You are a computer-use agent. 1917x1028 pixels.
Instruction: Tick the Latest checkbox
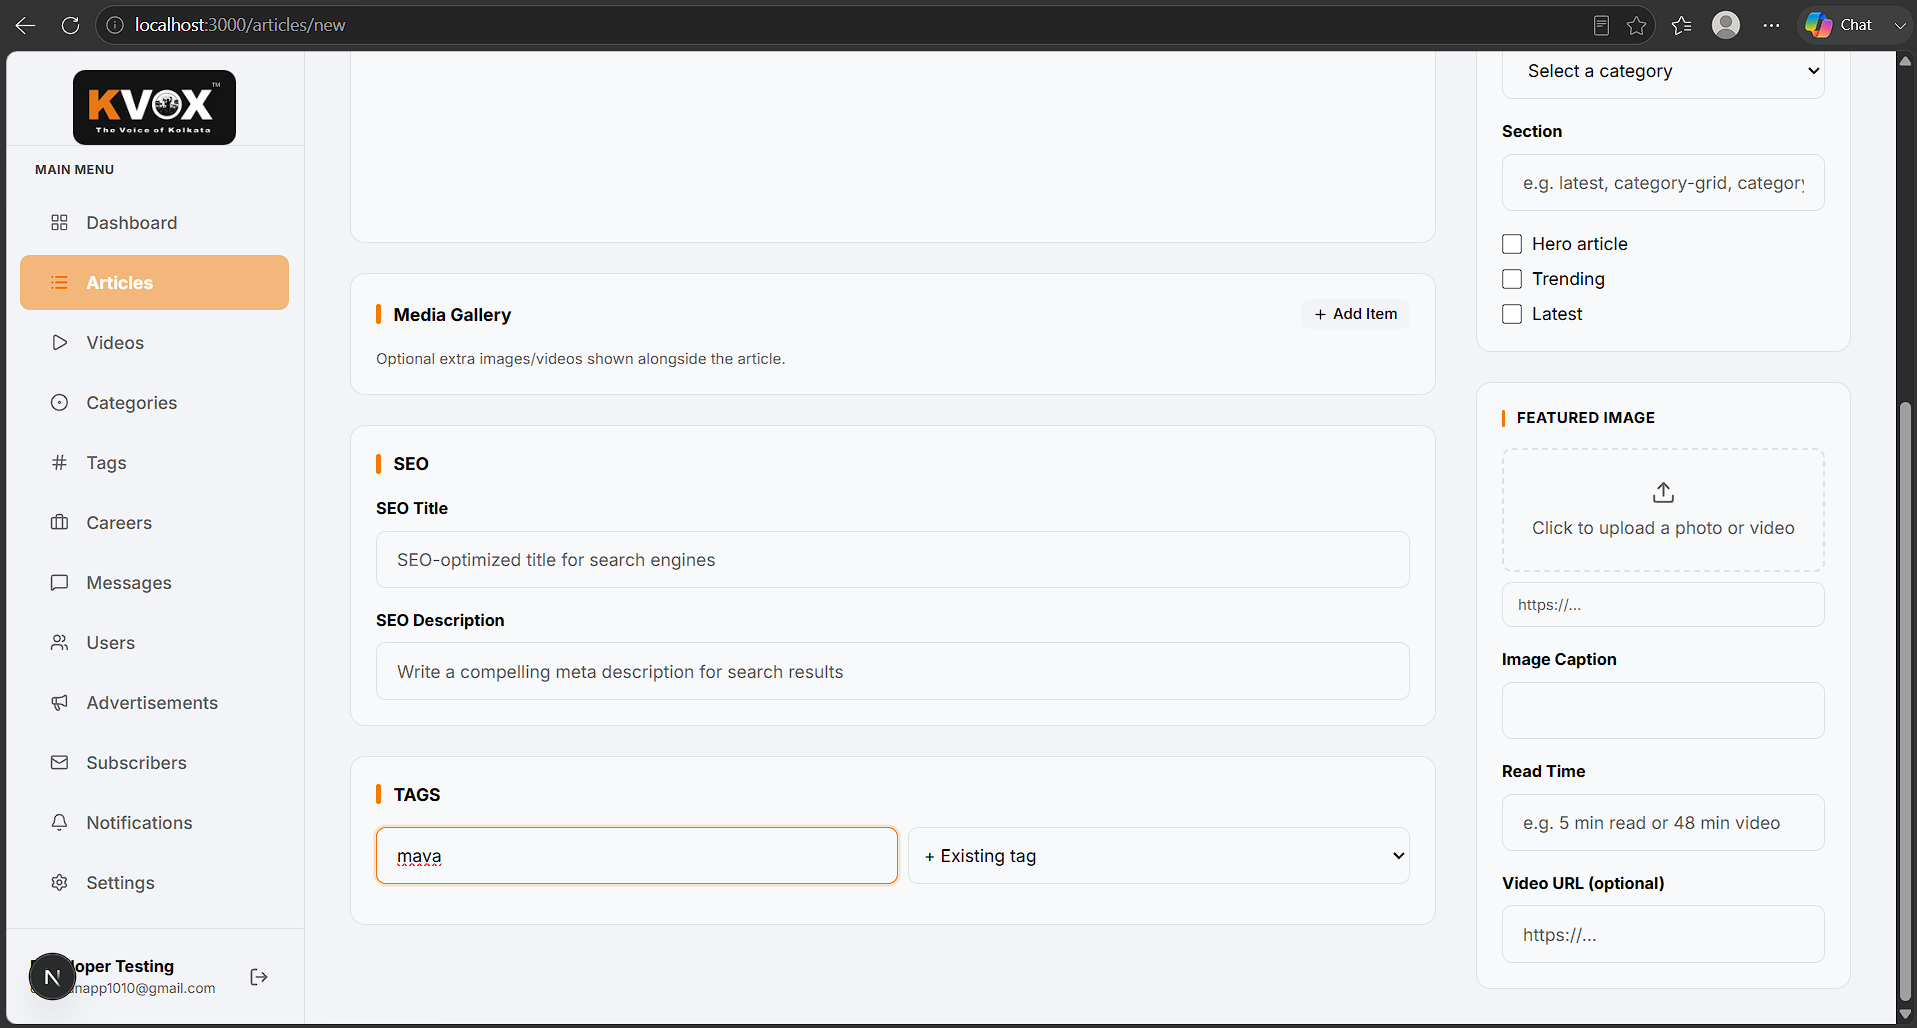coord(1512,314)
